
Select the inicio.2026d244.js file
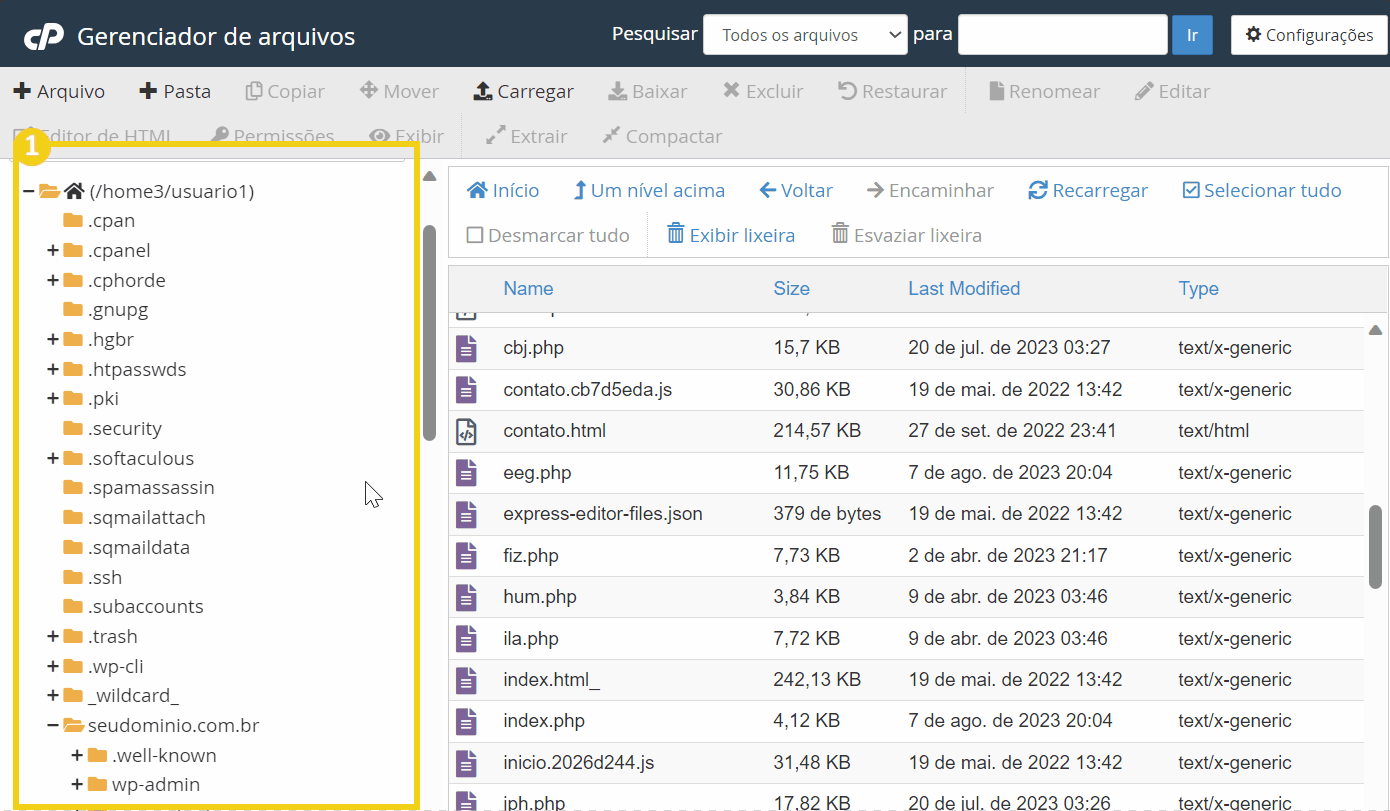coord(579,762)
